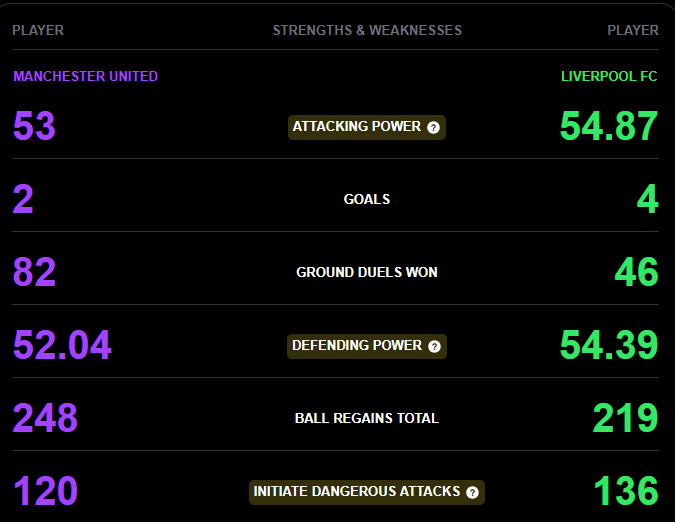The width and height of the screenshot is (675, 522).
Task: Click Manchester United's 82 ground duels value
Action: click(x=34, y=272)
